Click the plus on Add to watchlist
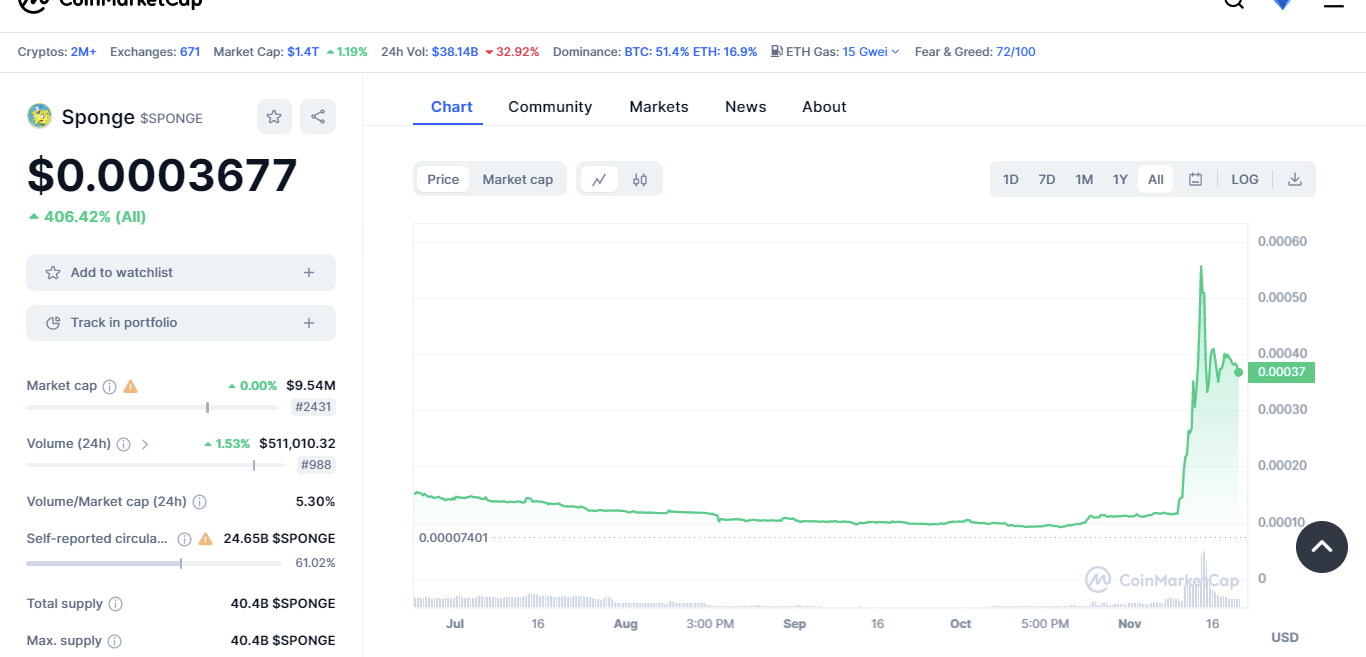This screenshot has width=1366, height=657. 309,273
